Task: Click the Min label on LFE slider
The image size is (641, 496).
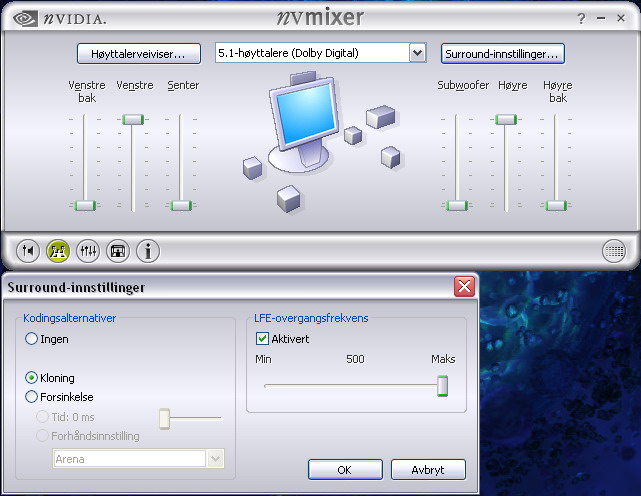Action: 263,359
